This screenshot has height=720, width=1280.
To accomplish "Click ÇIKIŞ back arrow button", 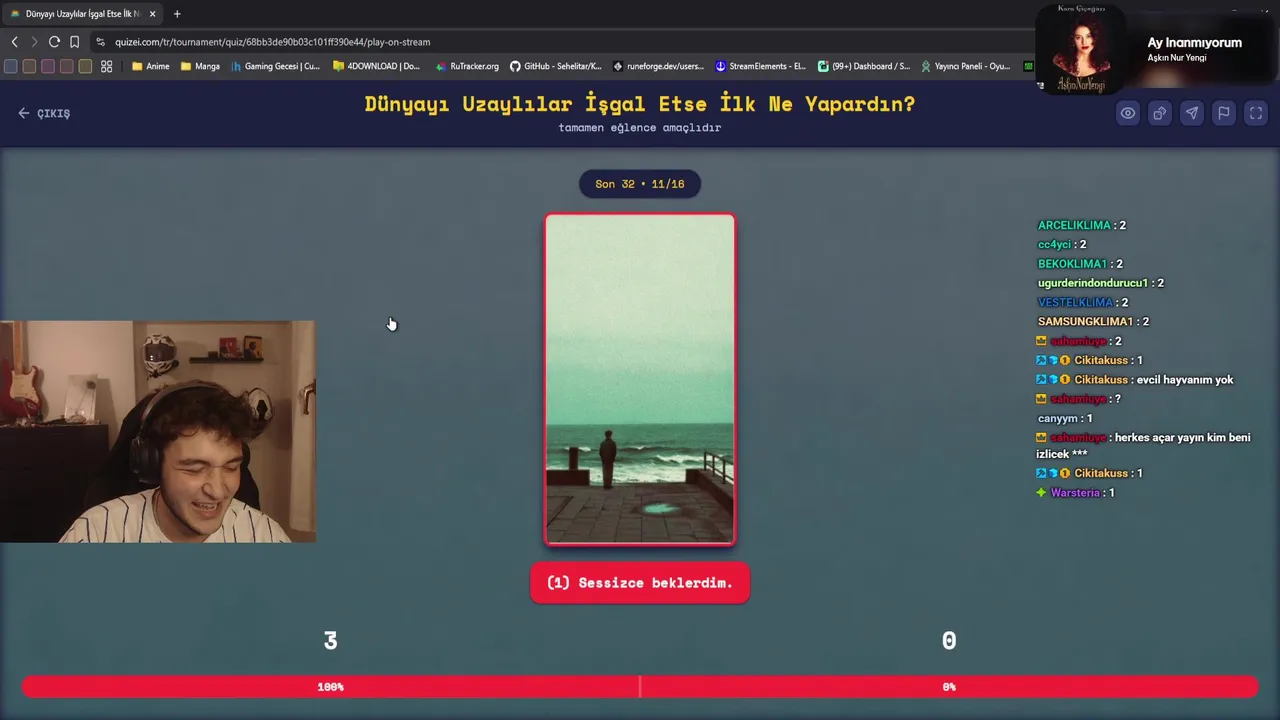I will (44, 113).
